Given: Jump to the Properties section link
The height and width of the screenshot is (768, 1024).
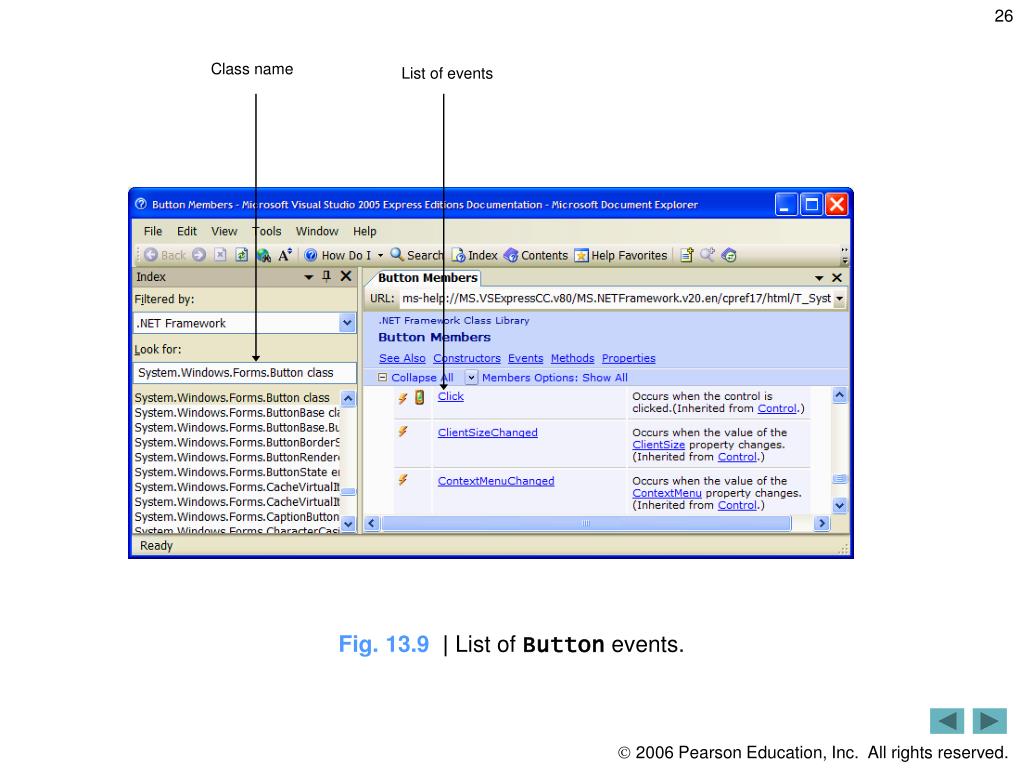Looking at the screenshot, I should coord(628,358).
